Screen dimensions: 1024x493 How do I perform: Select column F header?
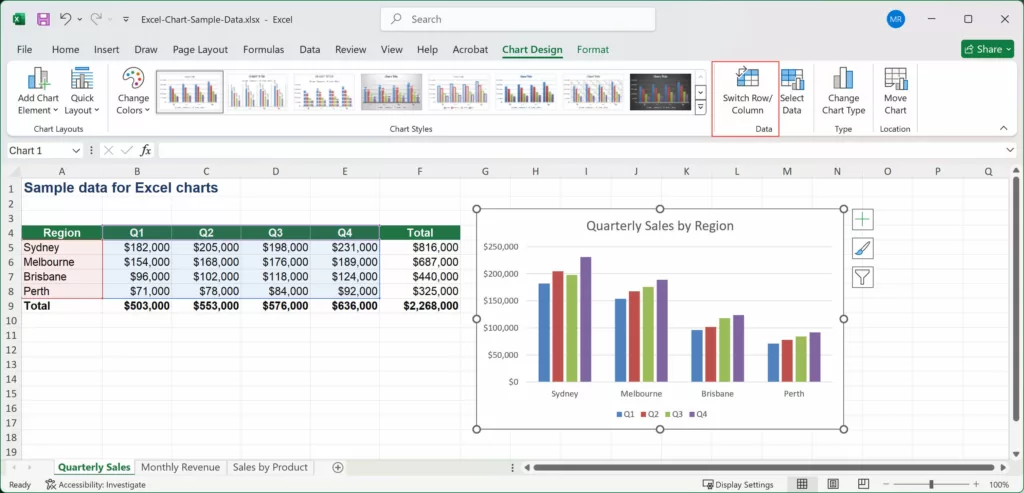tap(420, 171)
